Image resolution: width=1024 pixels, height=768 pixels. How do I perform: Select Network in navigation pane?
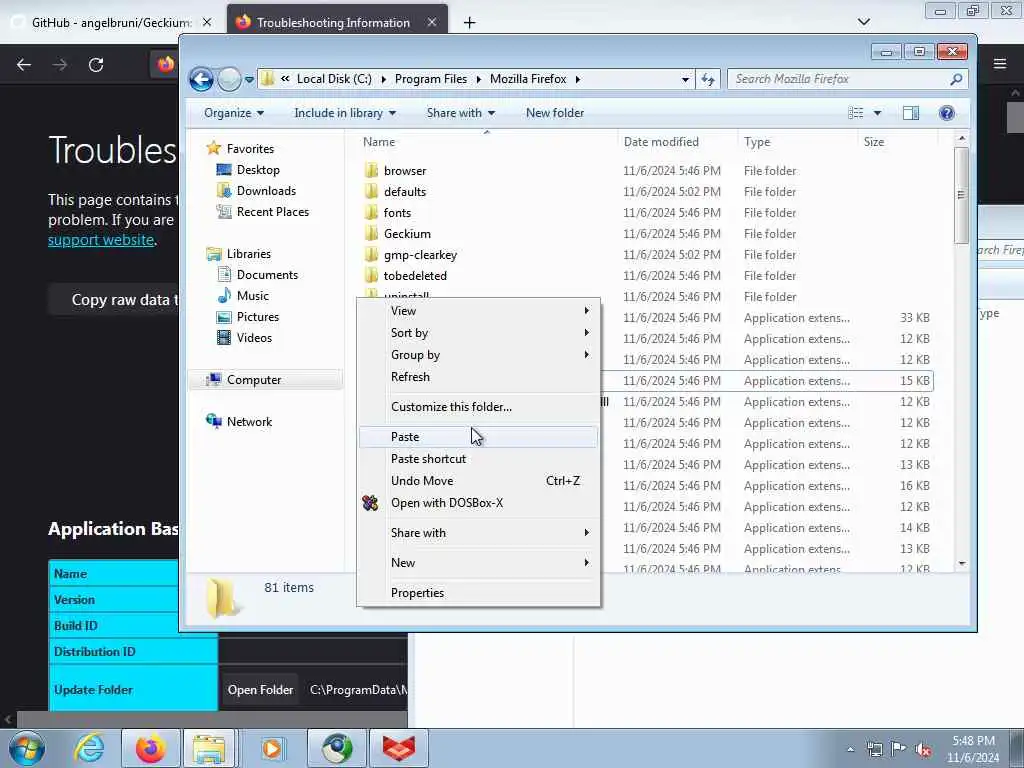coord(239,422)
